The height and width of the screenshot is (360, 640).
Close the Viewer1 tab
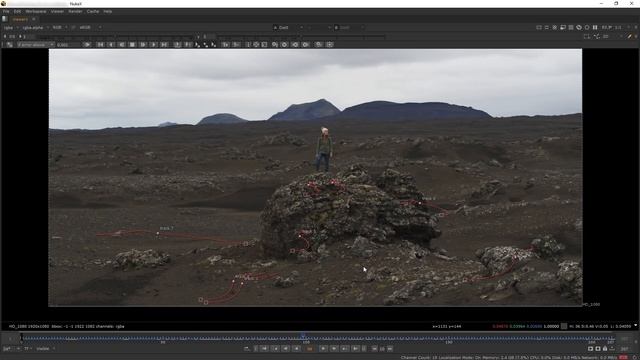pos(33,19)
